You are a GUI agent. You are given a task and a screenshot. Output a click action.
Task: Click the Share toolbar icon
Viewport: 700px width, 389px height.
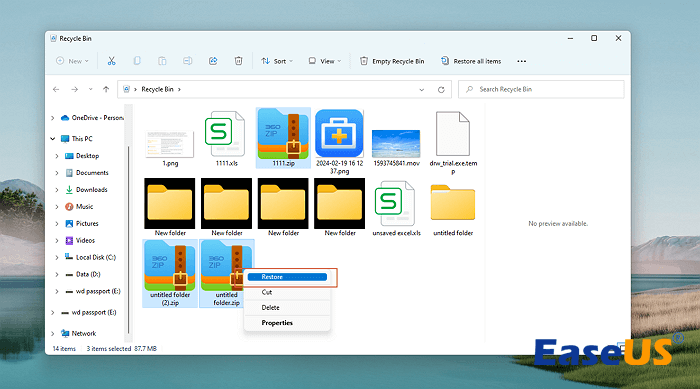point(213,61)
